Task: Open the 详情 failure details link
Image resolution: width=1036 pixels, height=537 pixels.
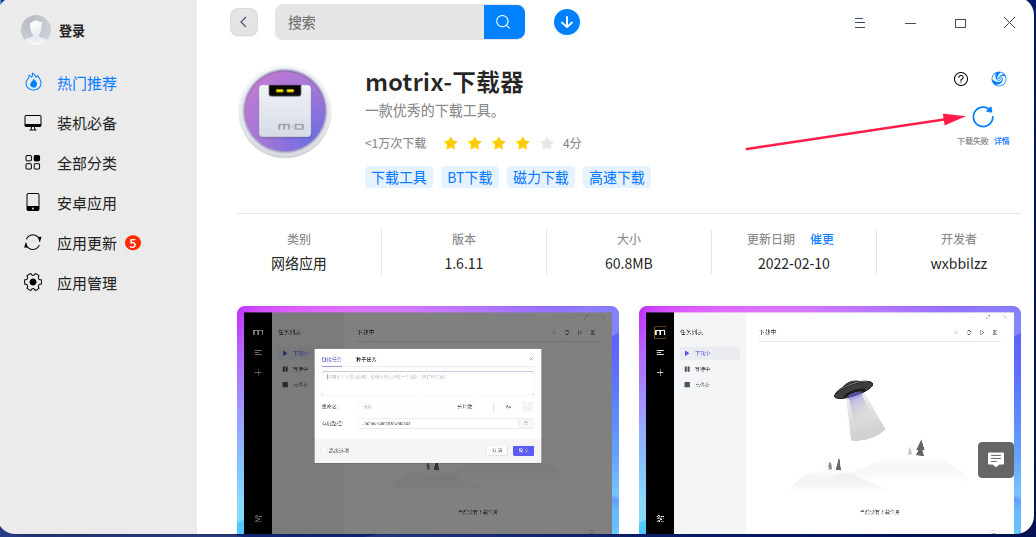Action: coord(1002,141)
